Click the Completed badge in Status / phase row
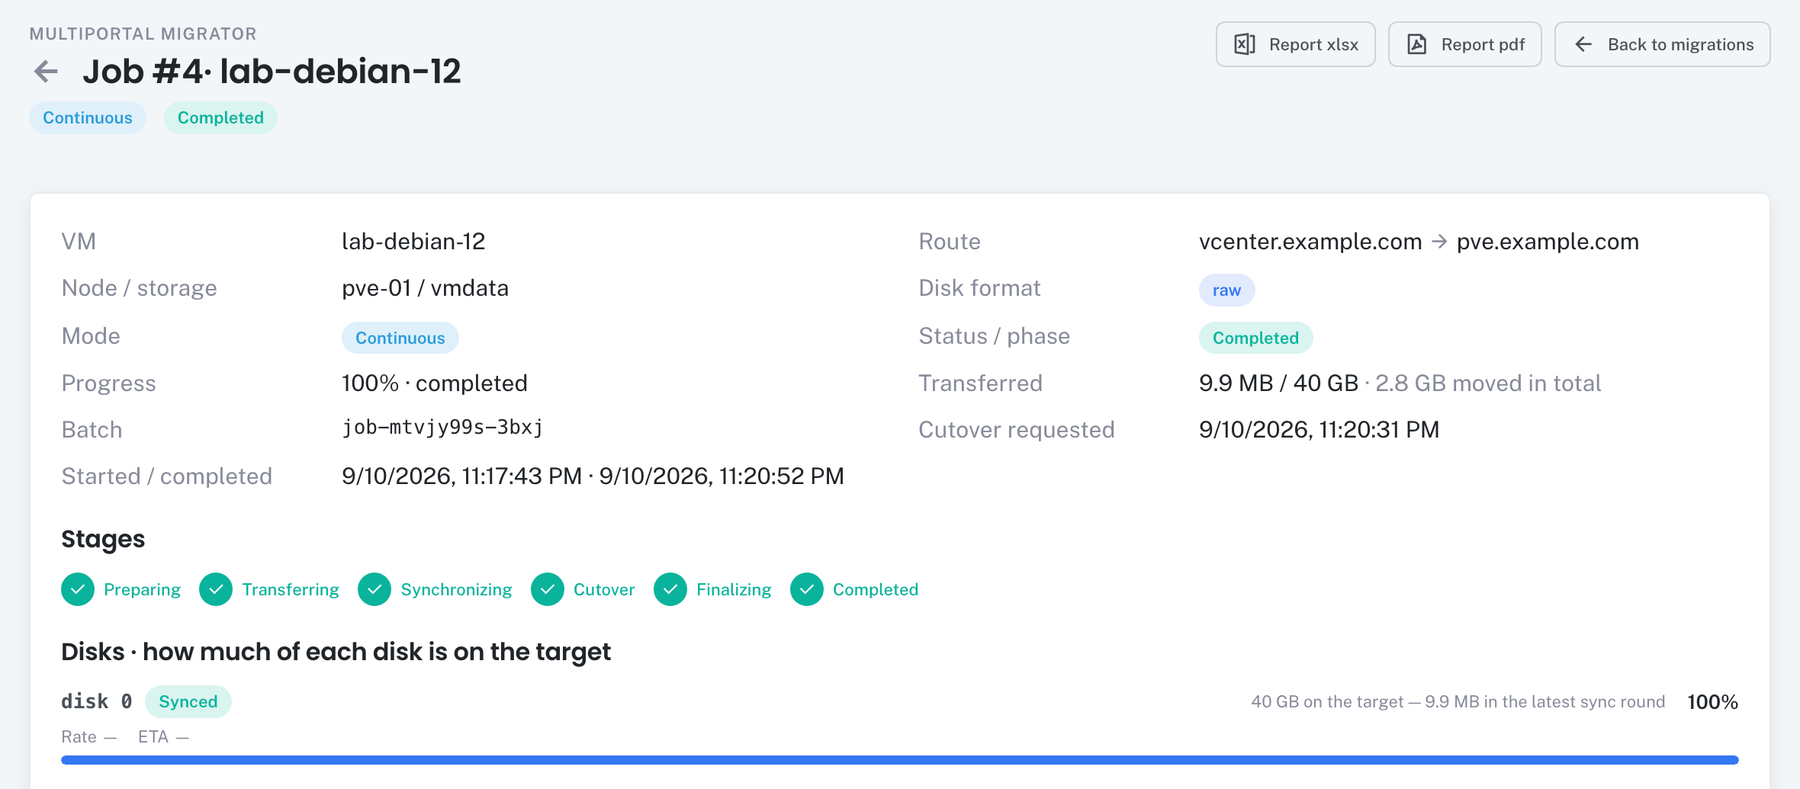Viewport: 1800px width, 789px height. click(1256, 338)
